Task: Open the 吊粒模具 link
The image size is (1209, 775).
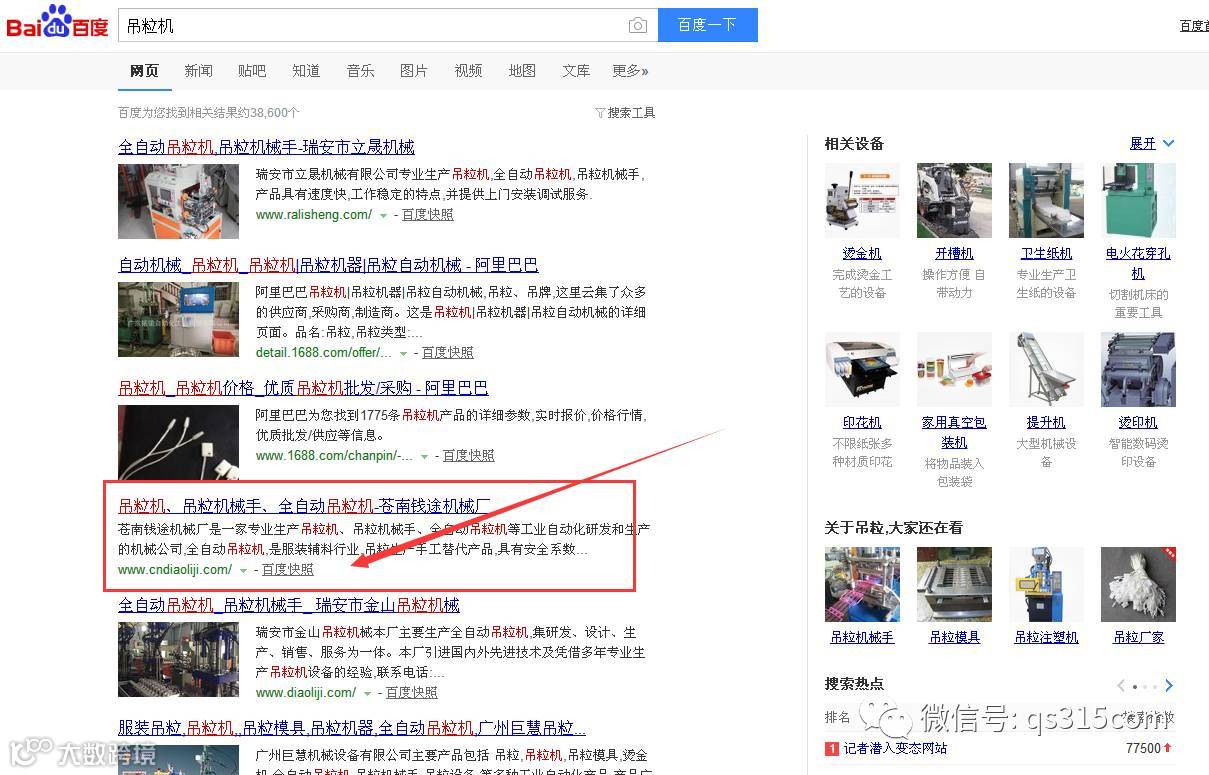Action: point(954,637)
